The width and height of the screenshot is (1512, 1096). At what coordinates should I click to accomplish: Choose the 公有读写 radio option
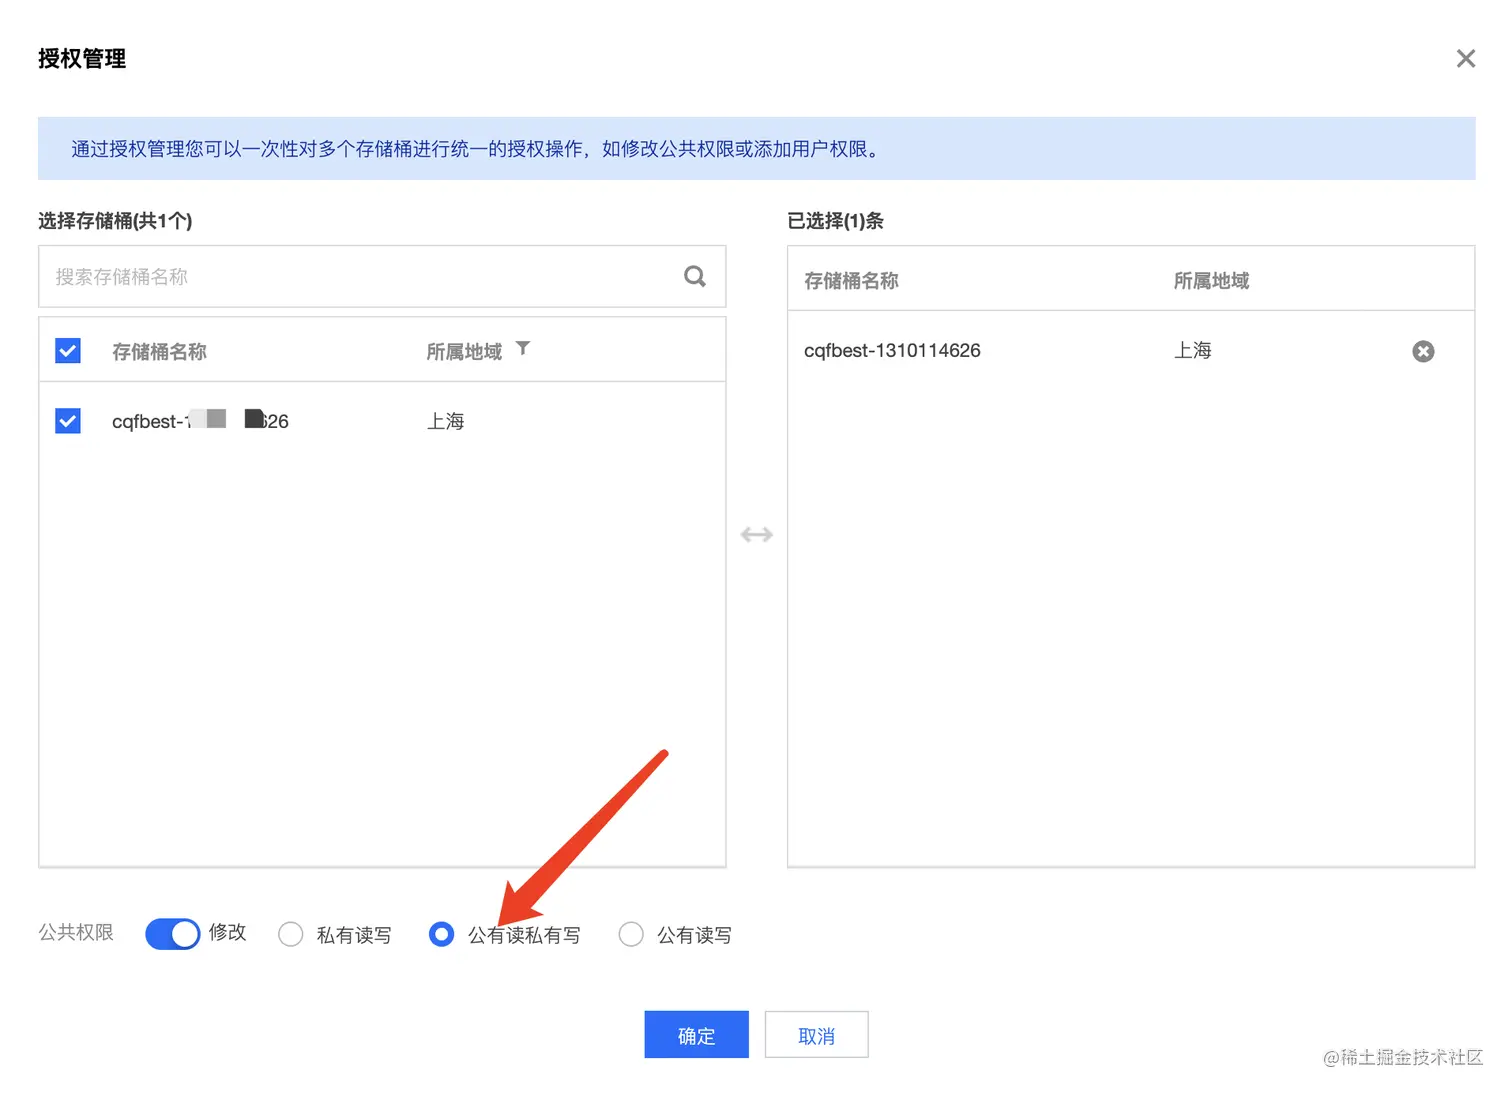point(631,934)
